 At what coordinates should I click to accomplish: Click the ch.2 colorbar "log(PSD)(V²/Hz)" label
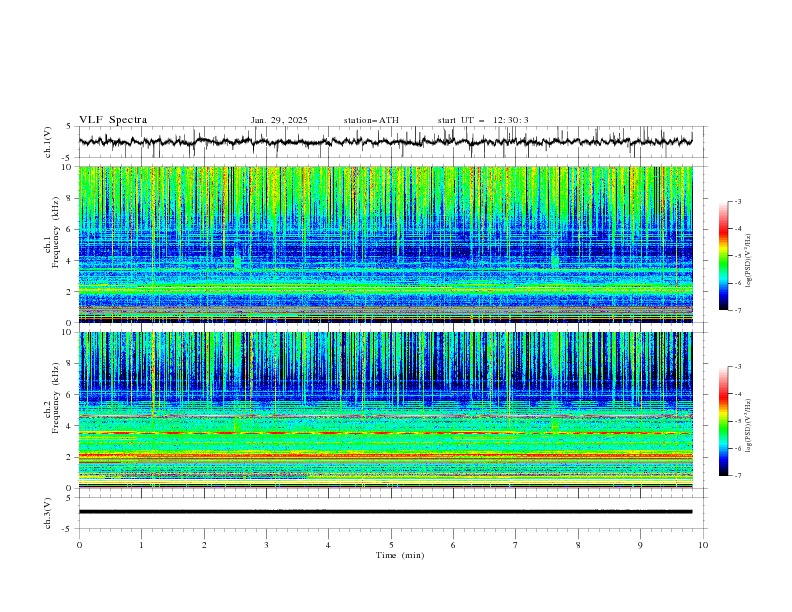pyautogui.click(x=748, y=425)
